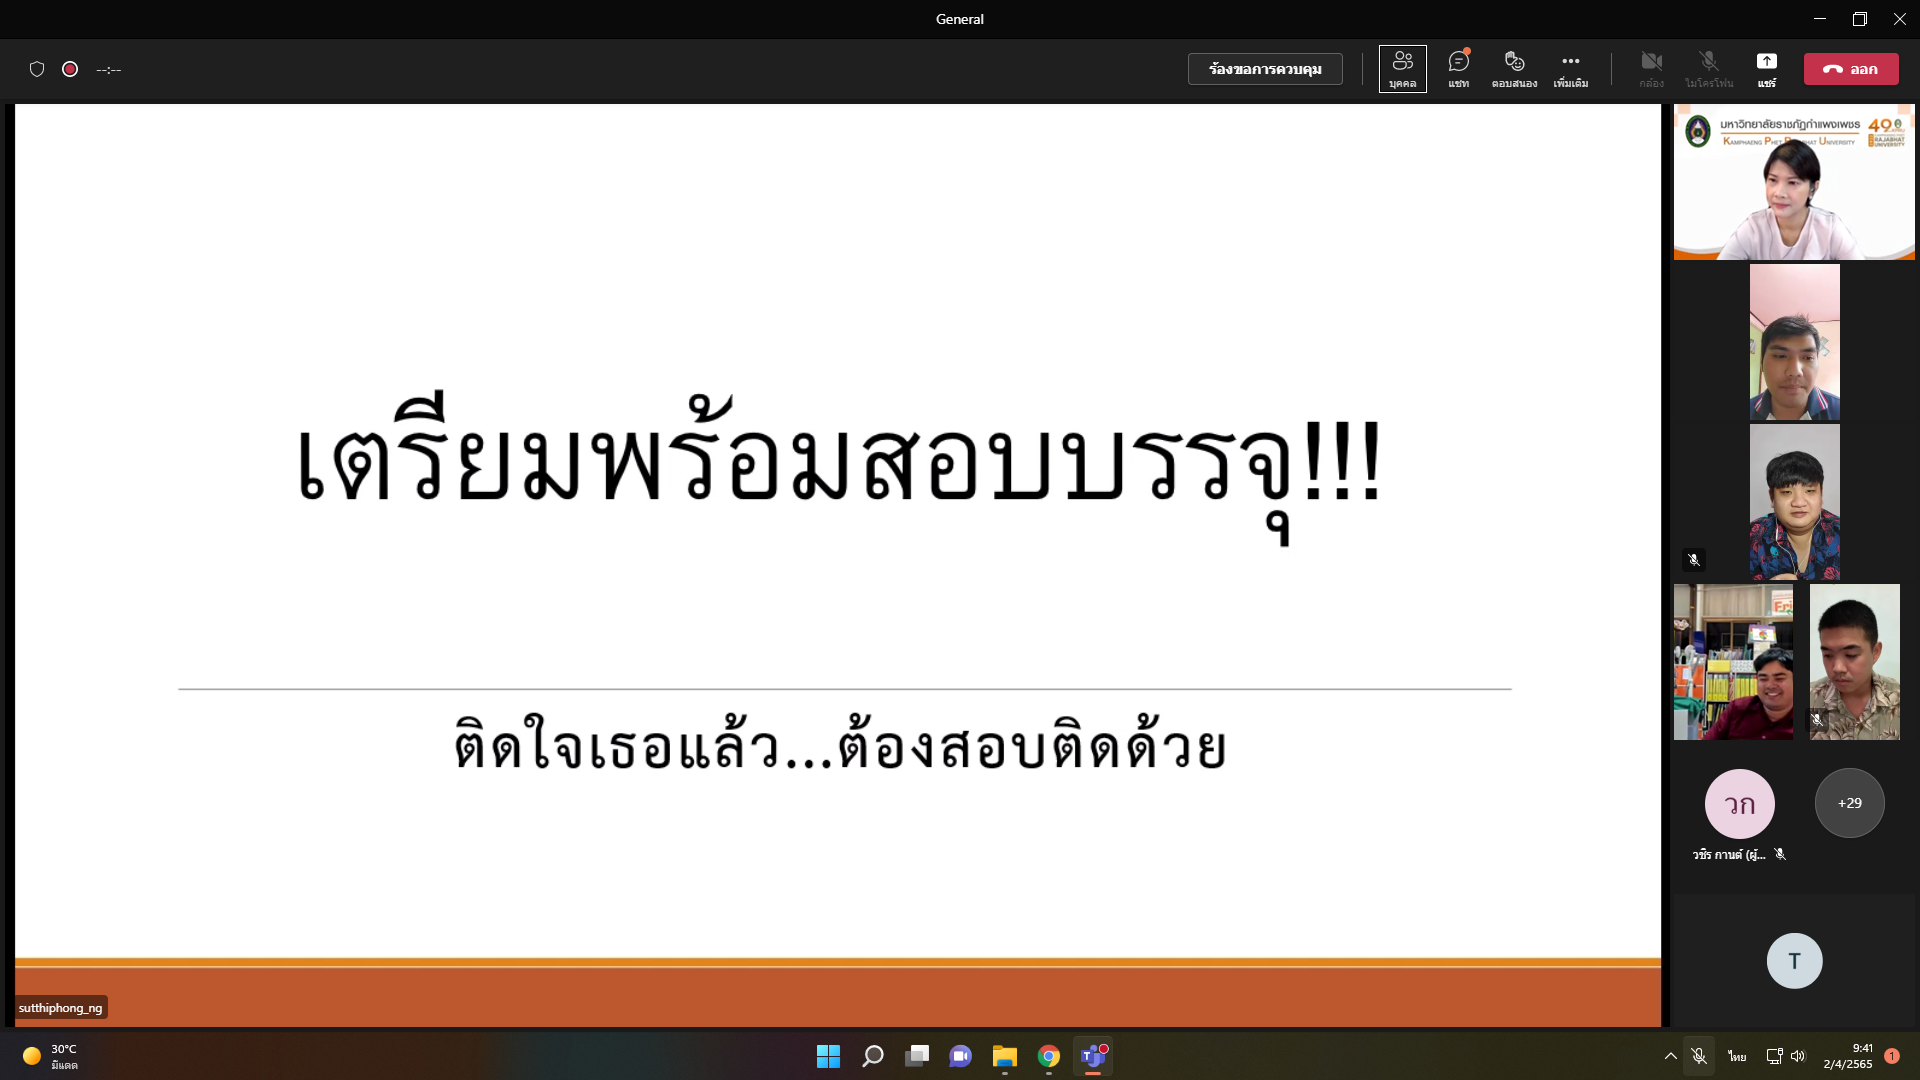Open notifications from the clock badge

point(1893,1056)
